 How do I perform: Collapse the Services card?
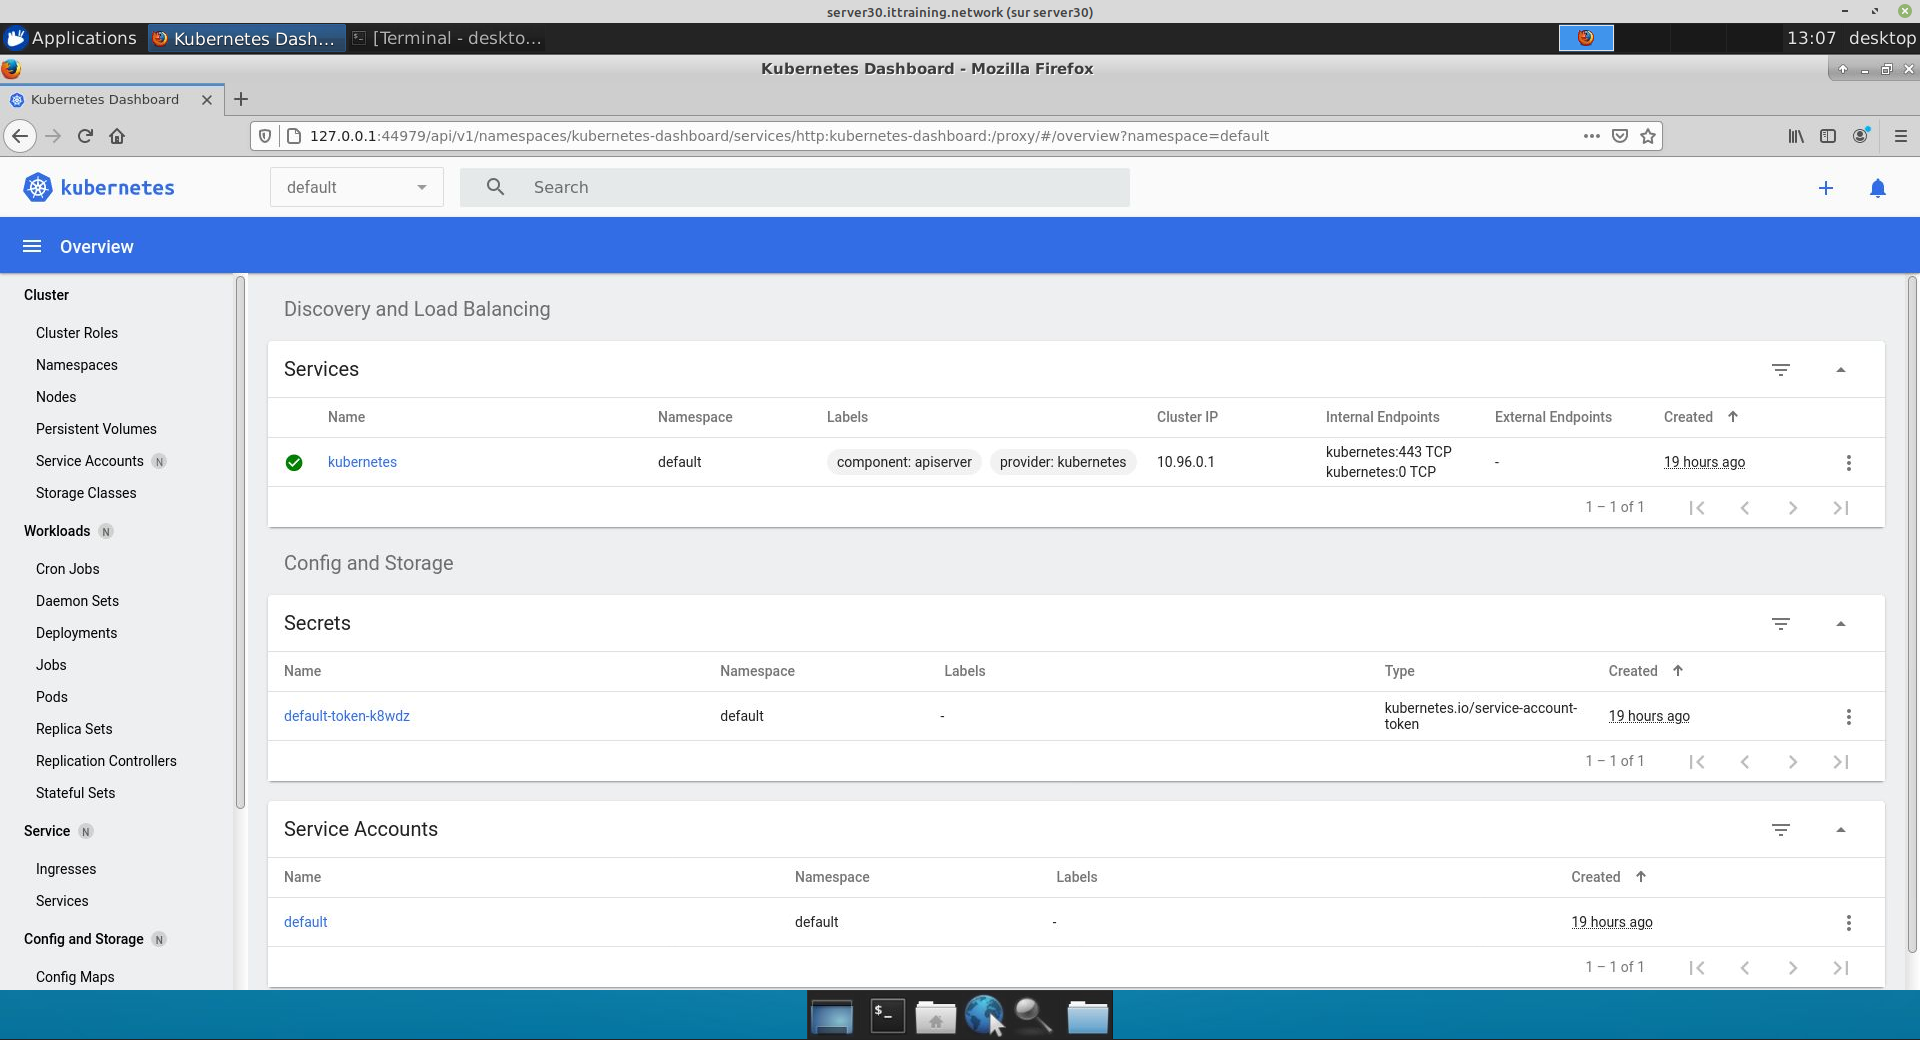coord(1840,370)
